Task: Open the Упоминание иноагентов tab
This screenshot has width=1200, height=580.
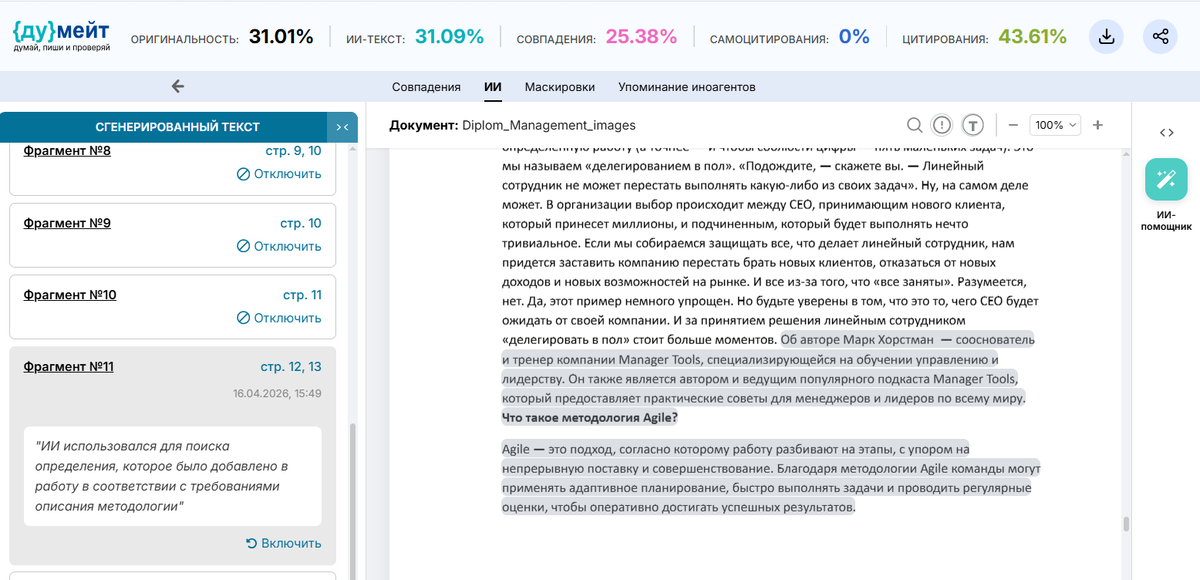Action: tap(687, 87)
